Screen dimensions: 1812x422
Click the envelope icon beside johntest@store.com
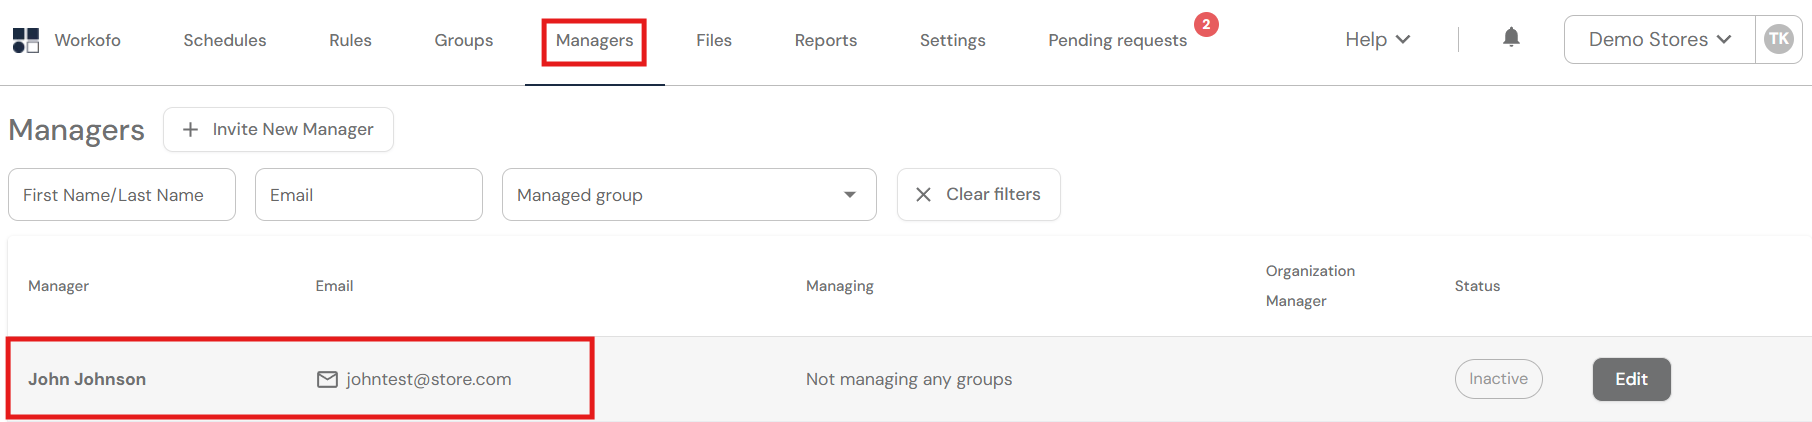click(327, 379)
